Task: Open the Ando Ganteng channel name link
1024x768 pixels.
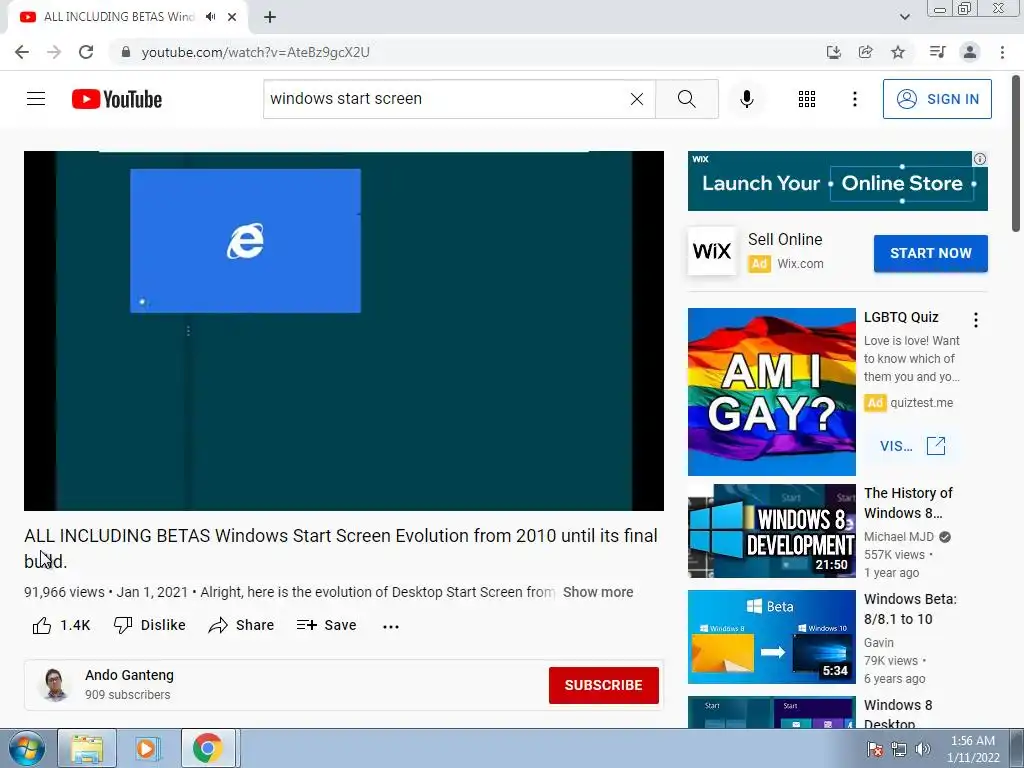Action: click(129, 675)
